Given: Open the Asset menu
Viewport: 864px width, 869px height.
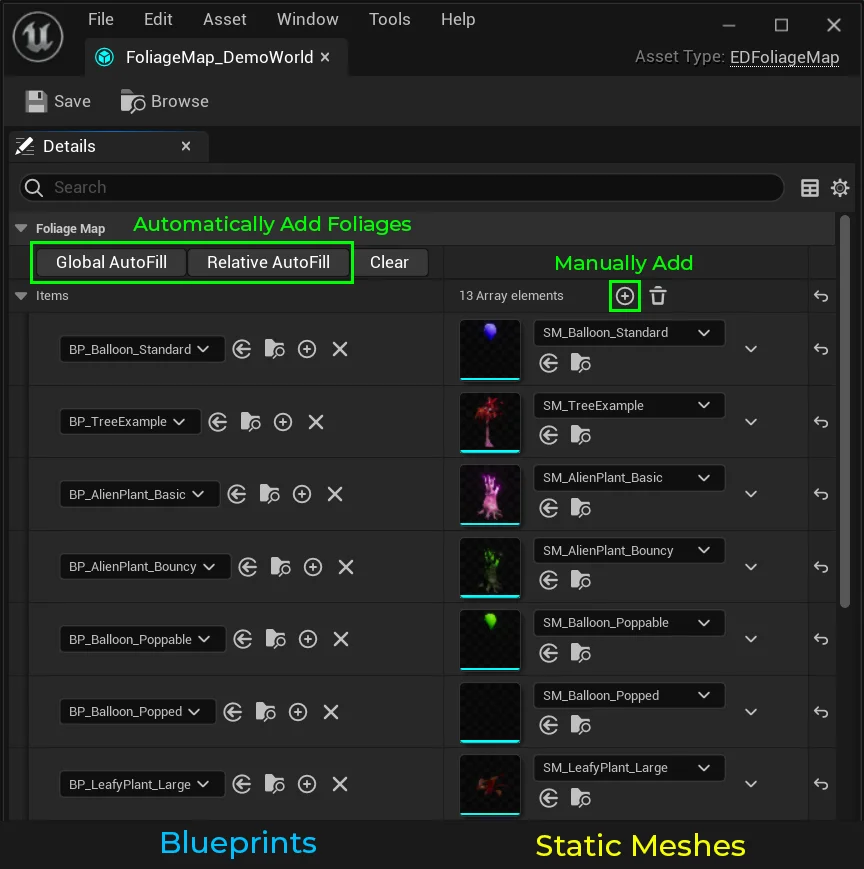Looking at the screenshot, I should [225, 20].
